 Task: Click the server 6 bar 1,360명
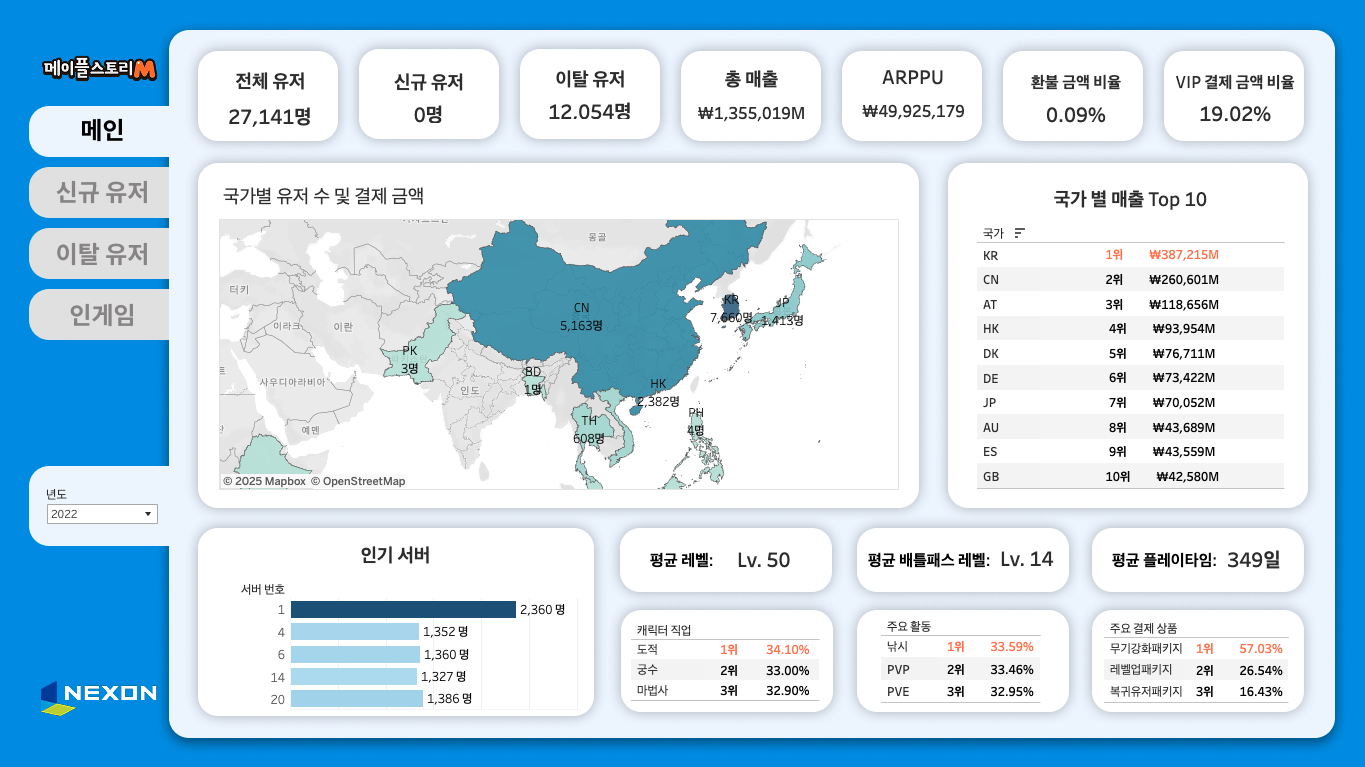click(x=355, y=654)
